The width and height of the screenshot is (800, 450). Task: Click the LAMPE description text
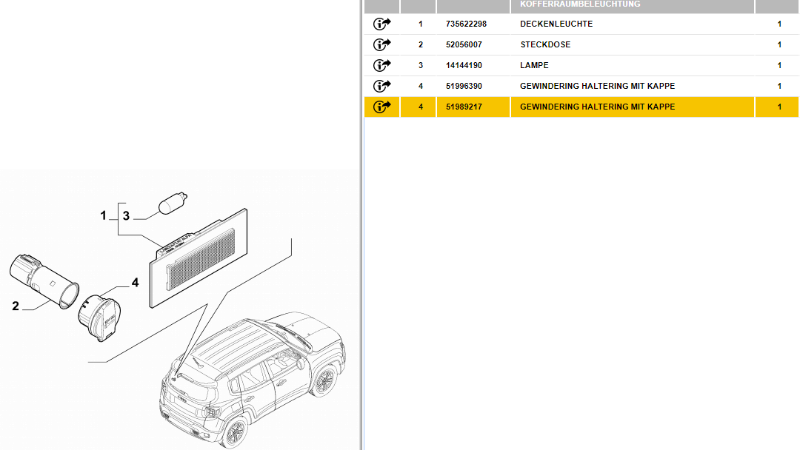[x=535, y=65]
